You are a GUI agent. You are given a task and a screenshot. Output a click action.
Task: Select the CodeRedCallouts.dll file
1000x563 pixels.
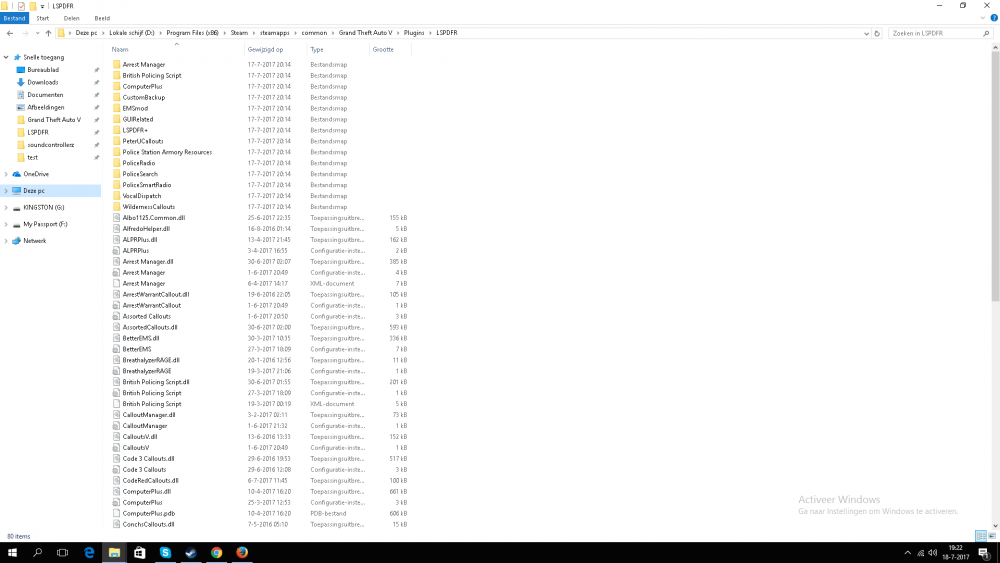tap(151, 481)
